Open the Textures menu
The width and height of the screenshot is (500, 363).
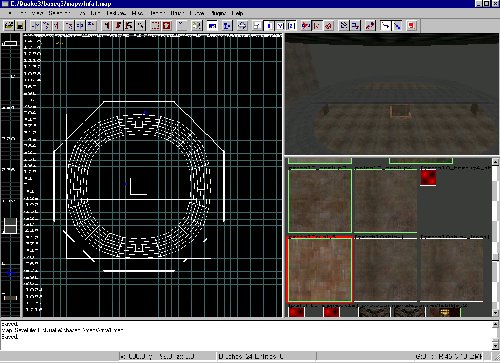[x=116, y=13]
